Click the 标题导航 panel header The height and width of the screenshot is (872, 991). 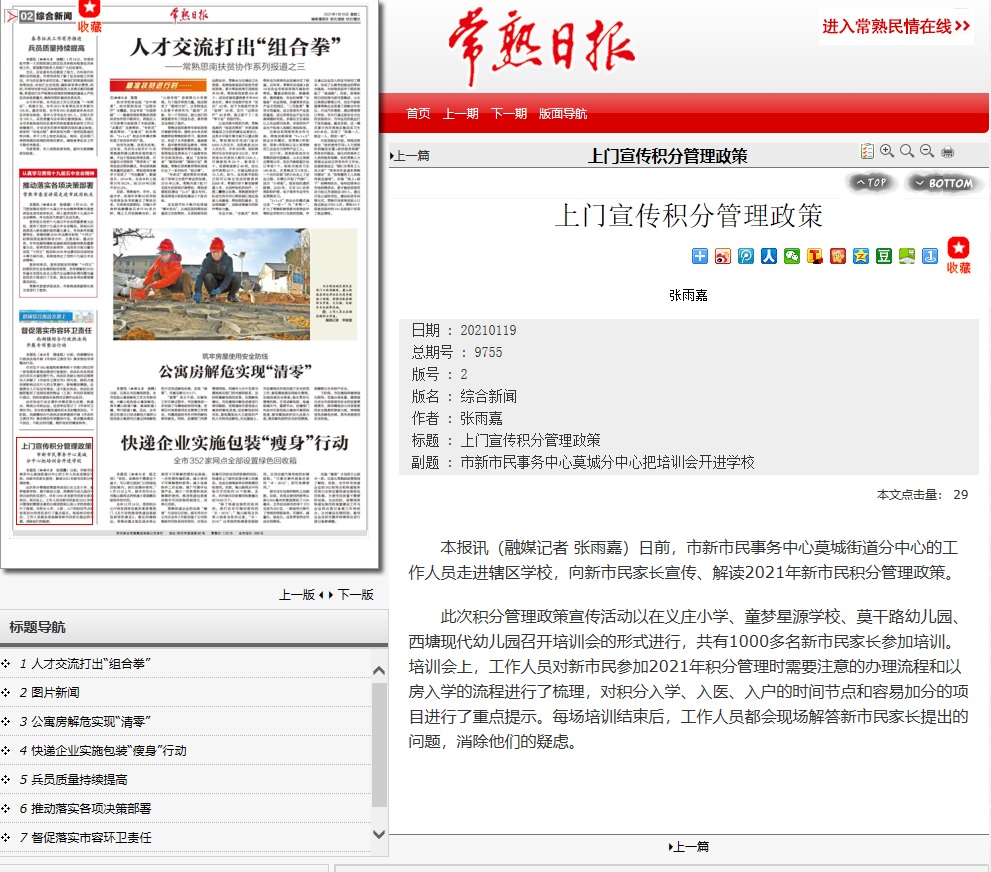click(x=194, y=627)
